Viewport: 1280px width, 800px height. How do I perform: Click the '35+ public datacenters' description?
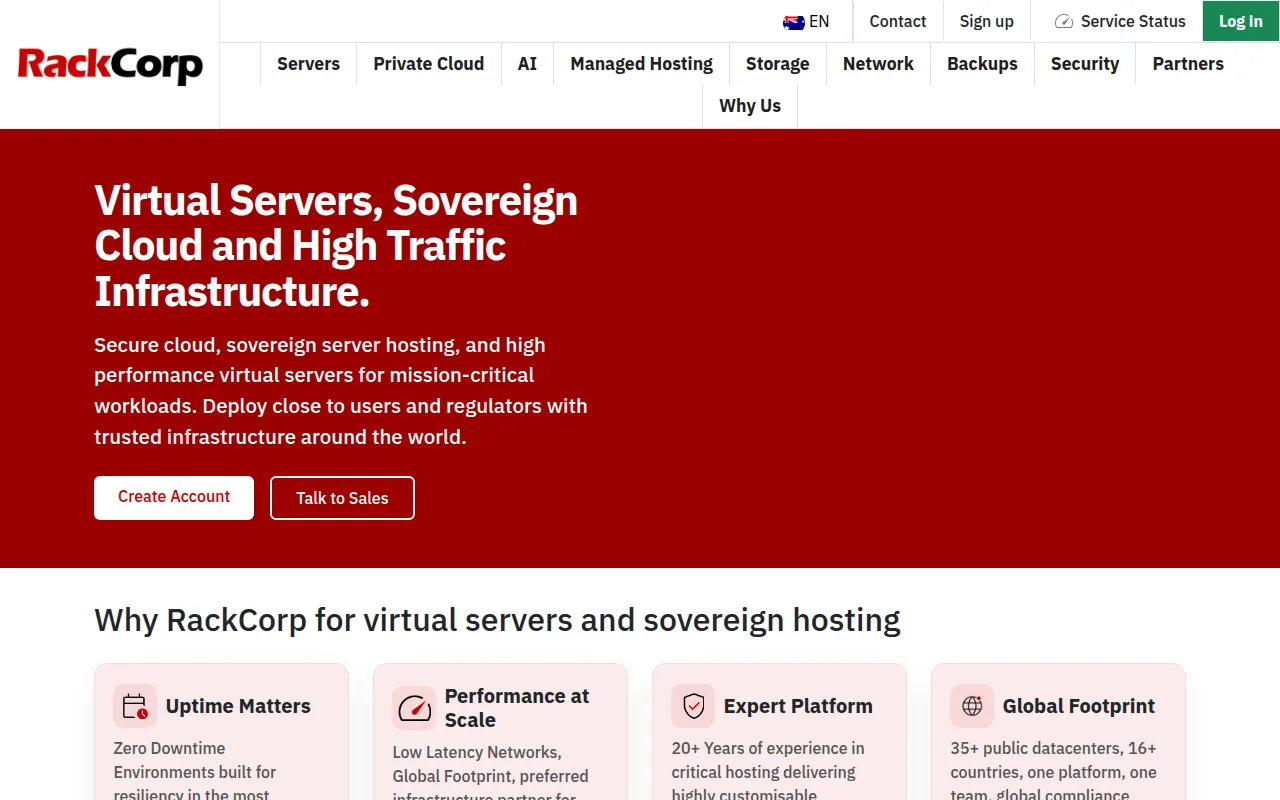click(x=1053, y=770)
